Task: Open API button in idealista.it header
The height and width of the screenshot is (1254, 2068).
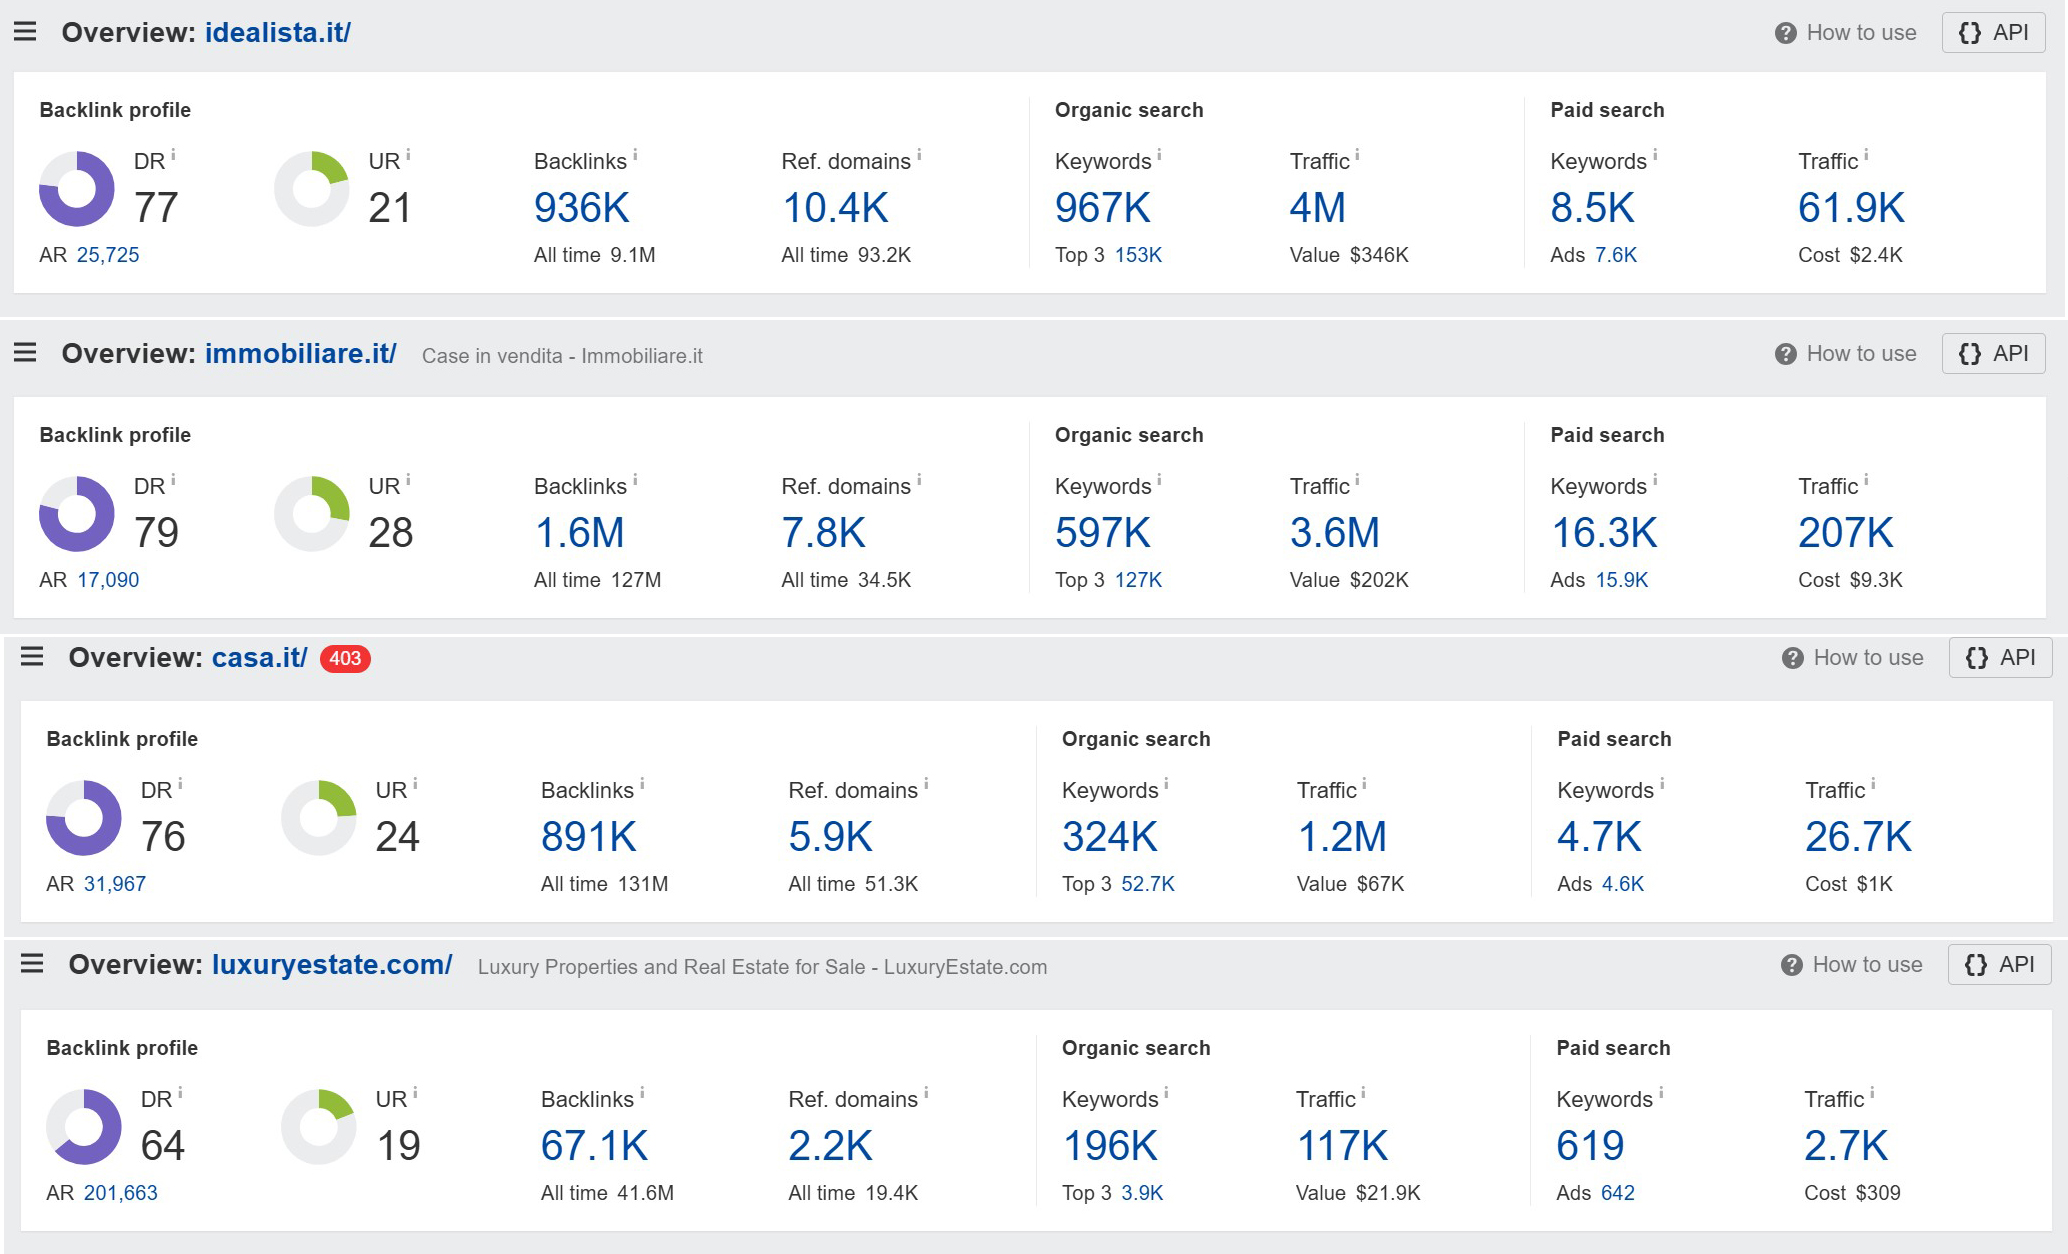Action: pyautogui.click(x=1994, y=33)
